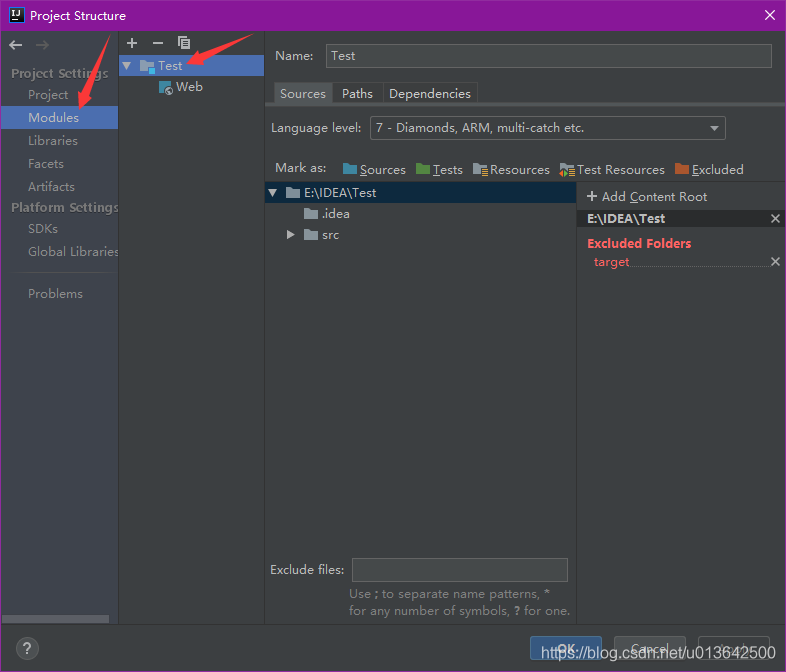786x672 pixels.
Task: Click the Cancel button
Action: point(650,648)
